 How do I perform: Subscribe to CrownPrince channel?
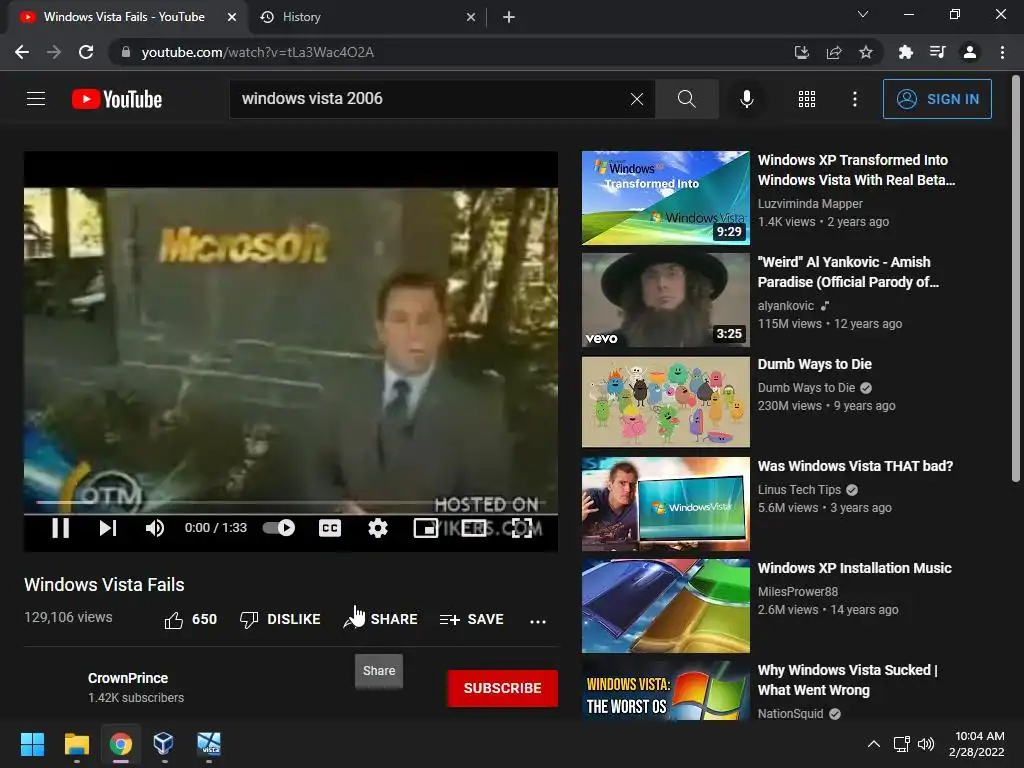(x=502, y=688)
